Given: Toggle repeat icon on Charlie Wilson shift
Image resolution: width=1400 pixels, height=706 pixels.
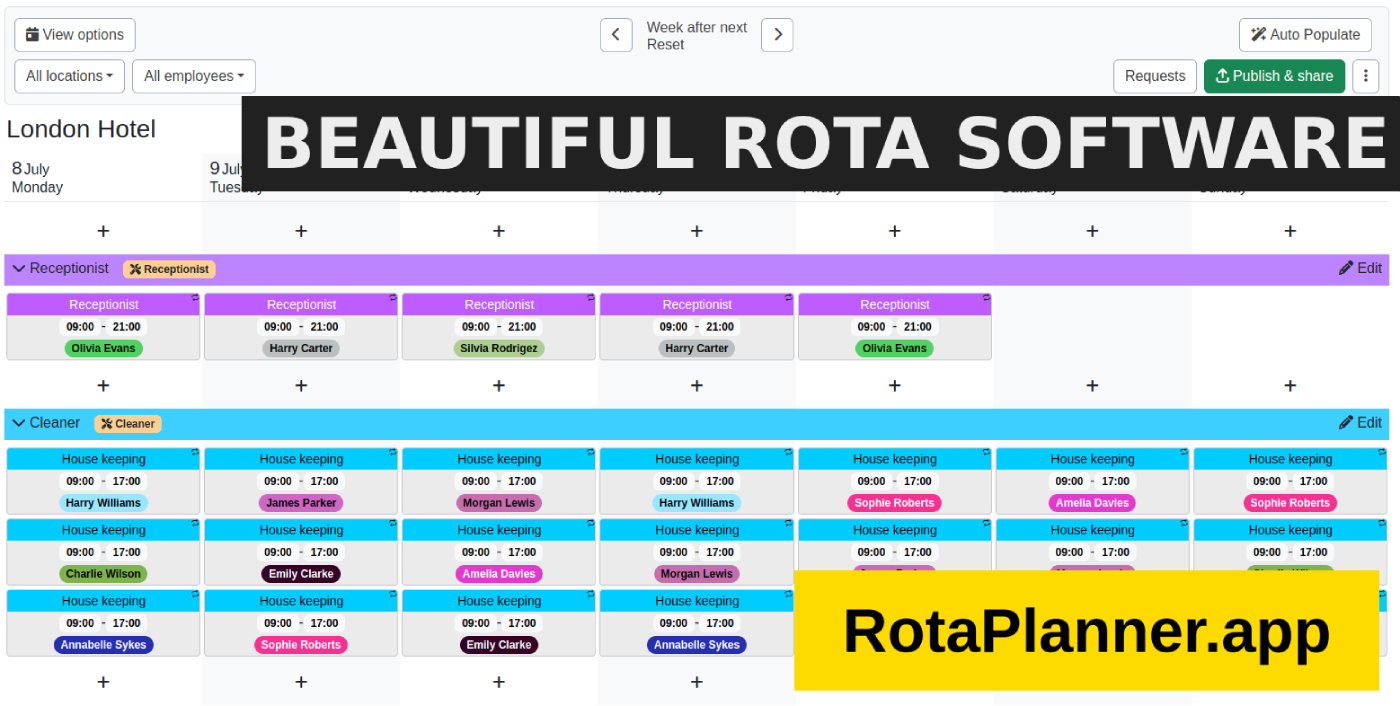Looking at the screenshot, I should [x=195, y=524].
